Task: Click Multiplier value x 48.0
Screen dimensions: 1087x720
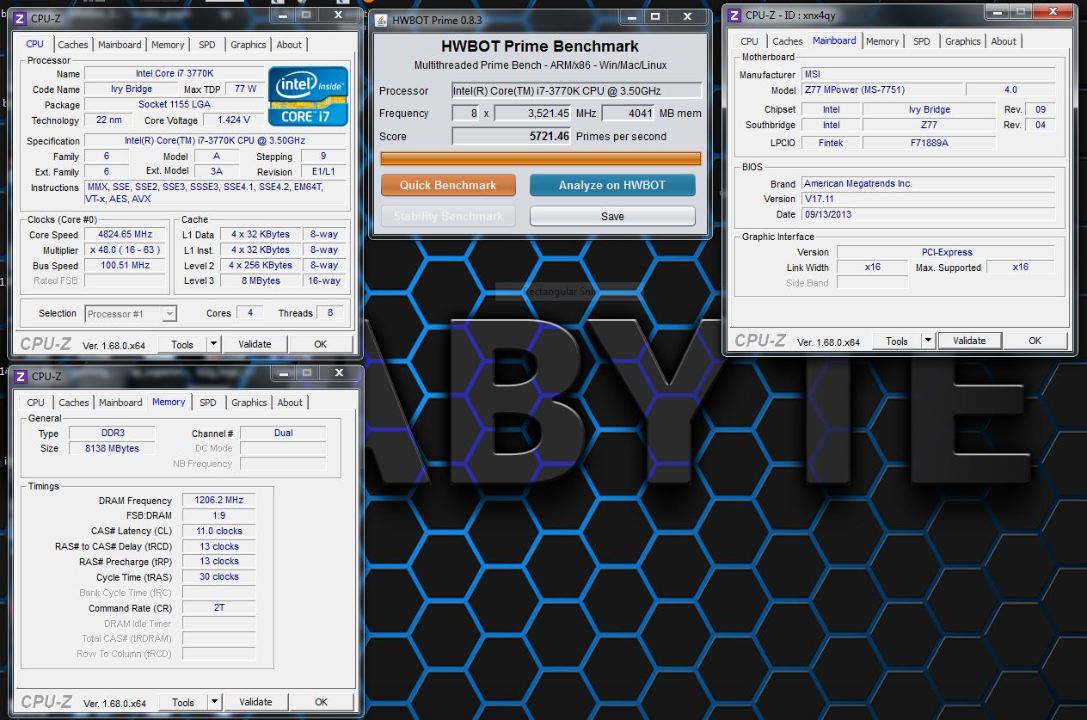Action: (125, 249)
